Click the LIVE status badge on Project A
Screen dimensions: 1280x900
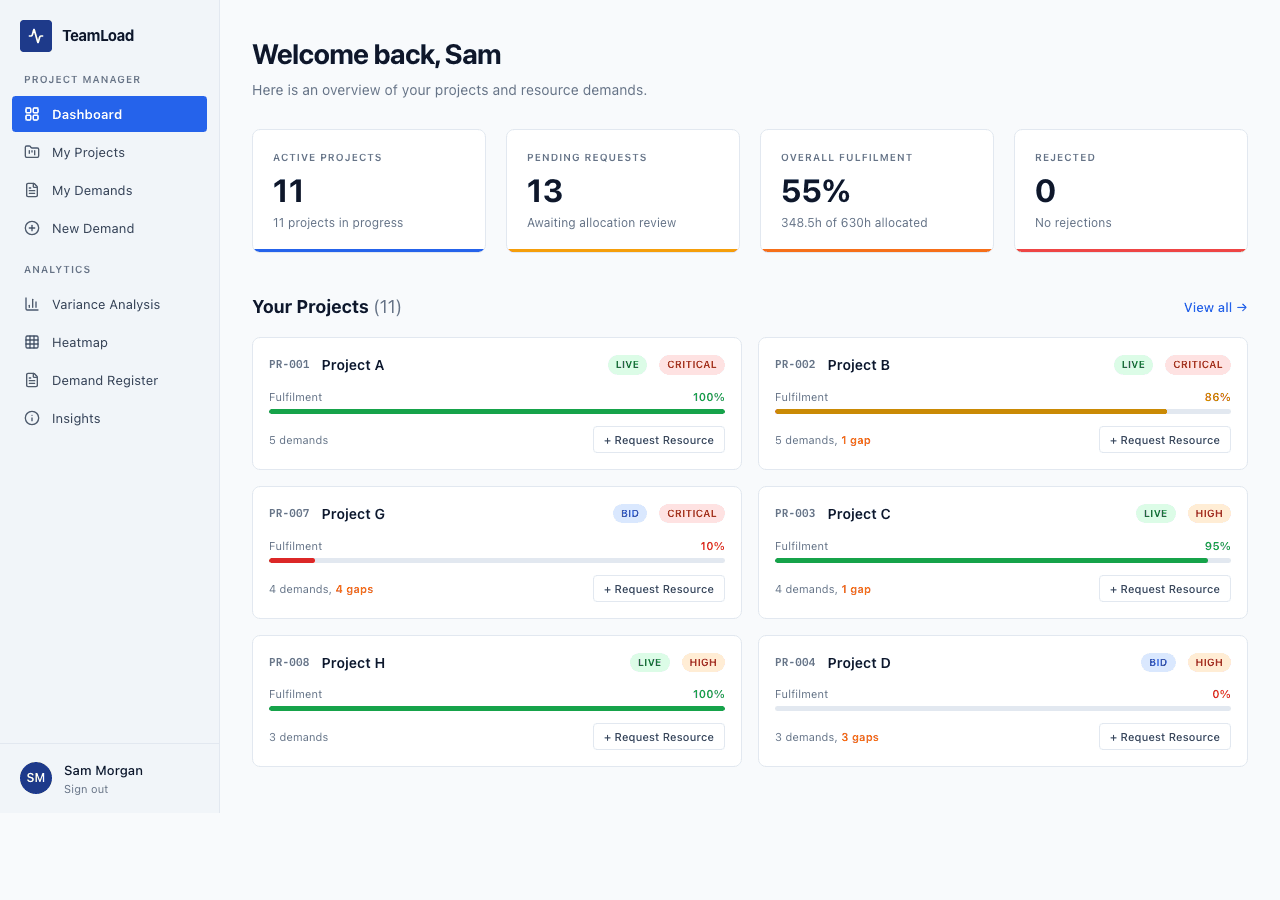pos(627,365)
